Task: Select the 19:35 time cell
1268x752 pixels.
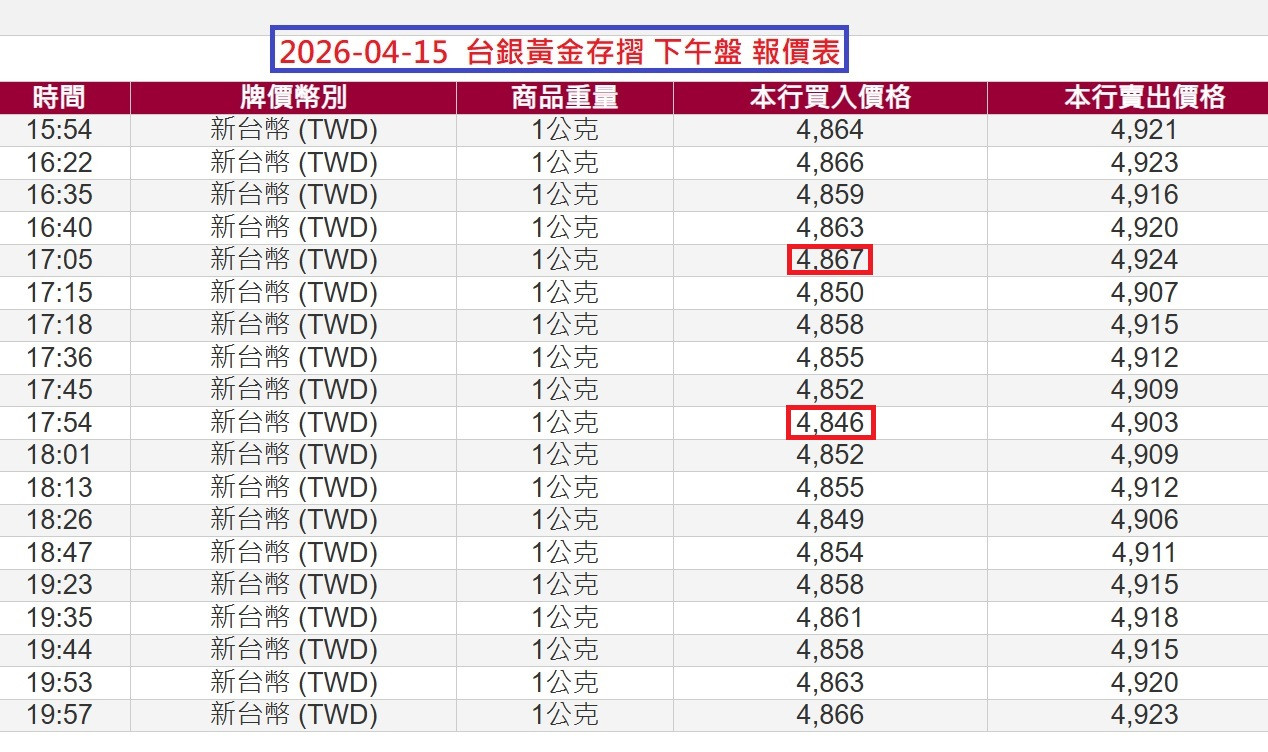Action: (x=59, y=618)
